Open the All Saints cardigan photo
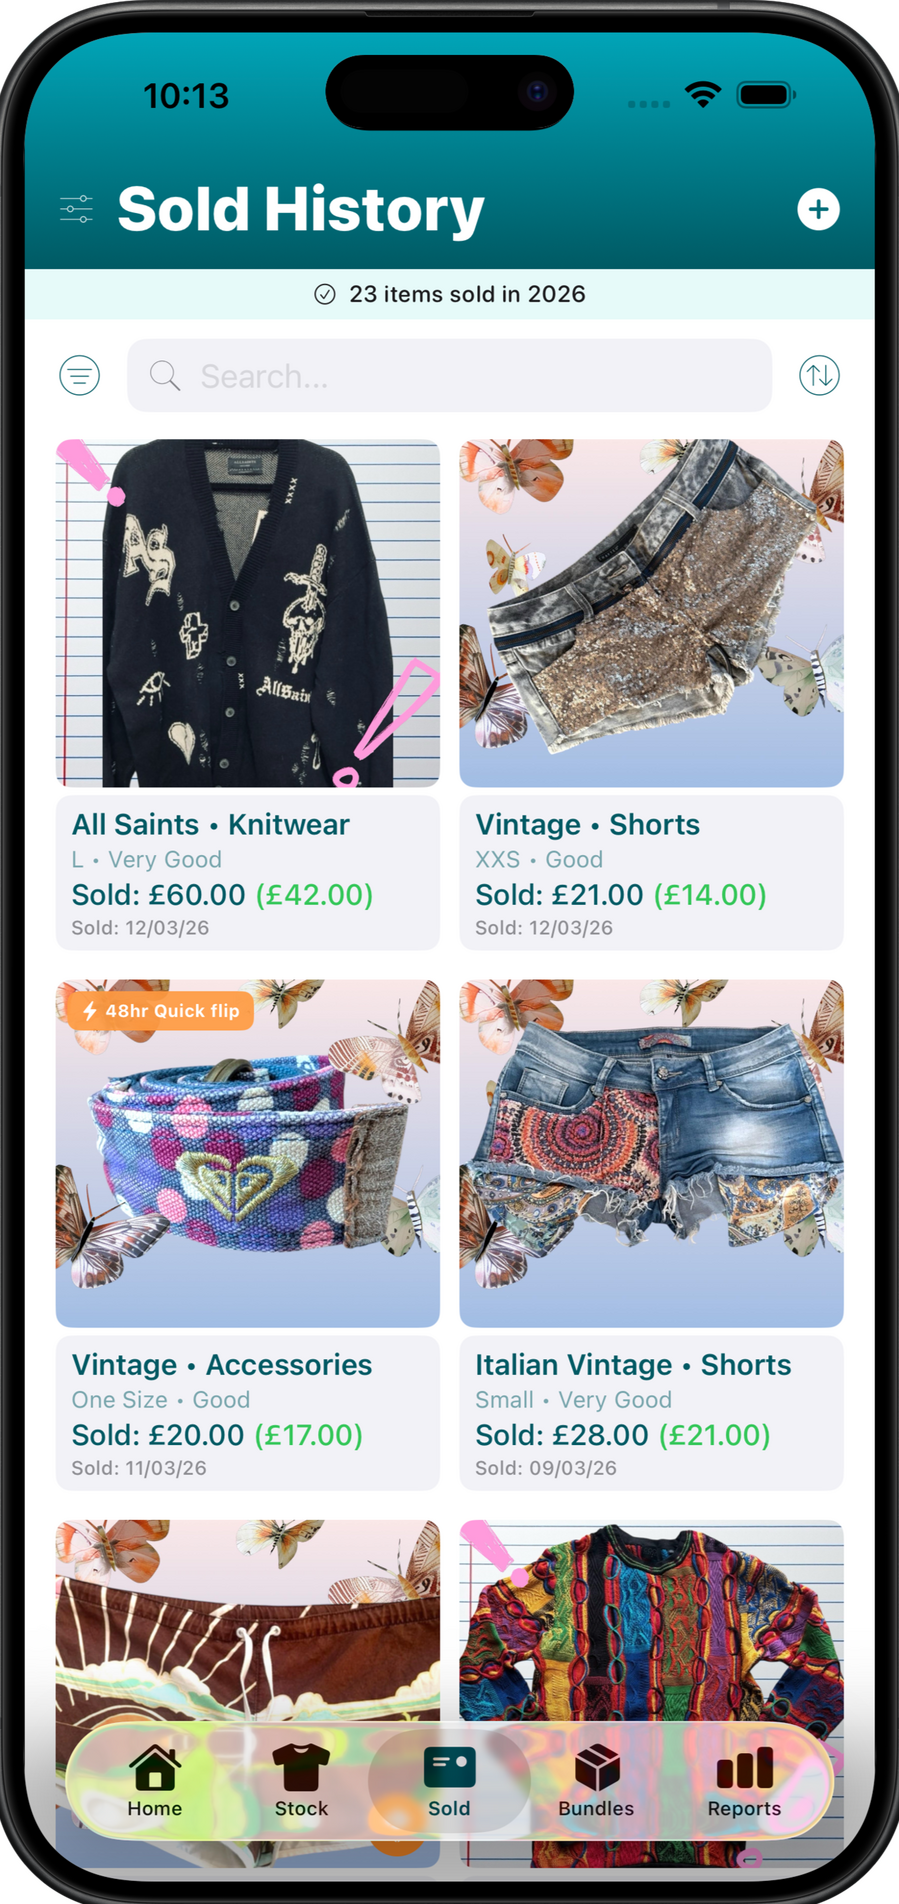 pyautogui.click(x=248, y=613)
